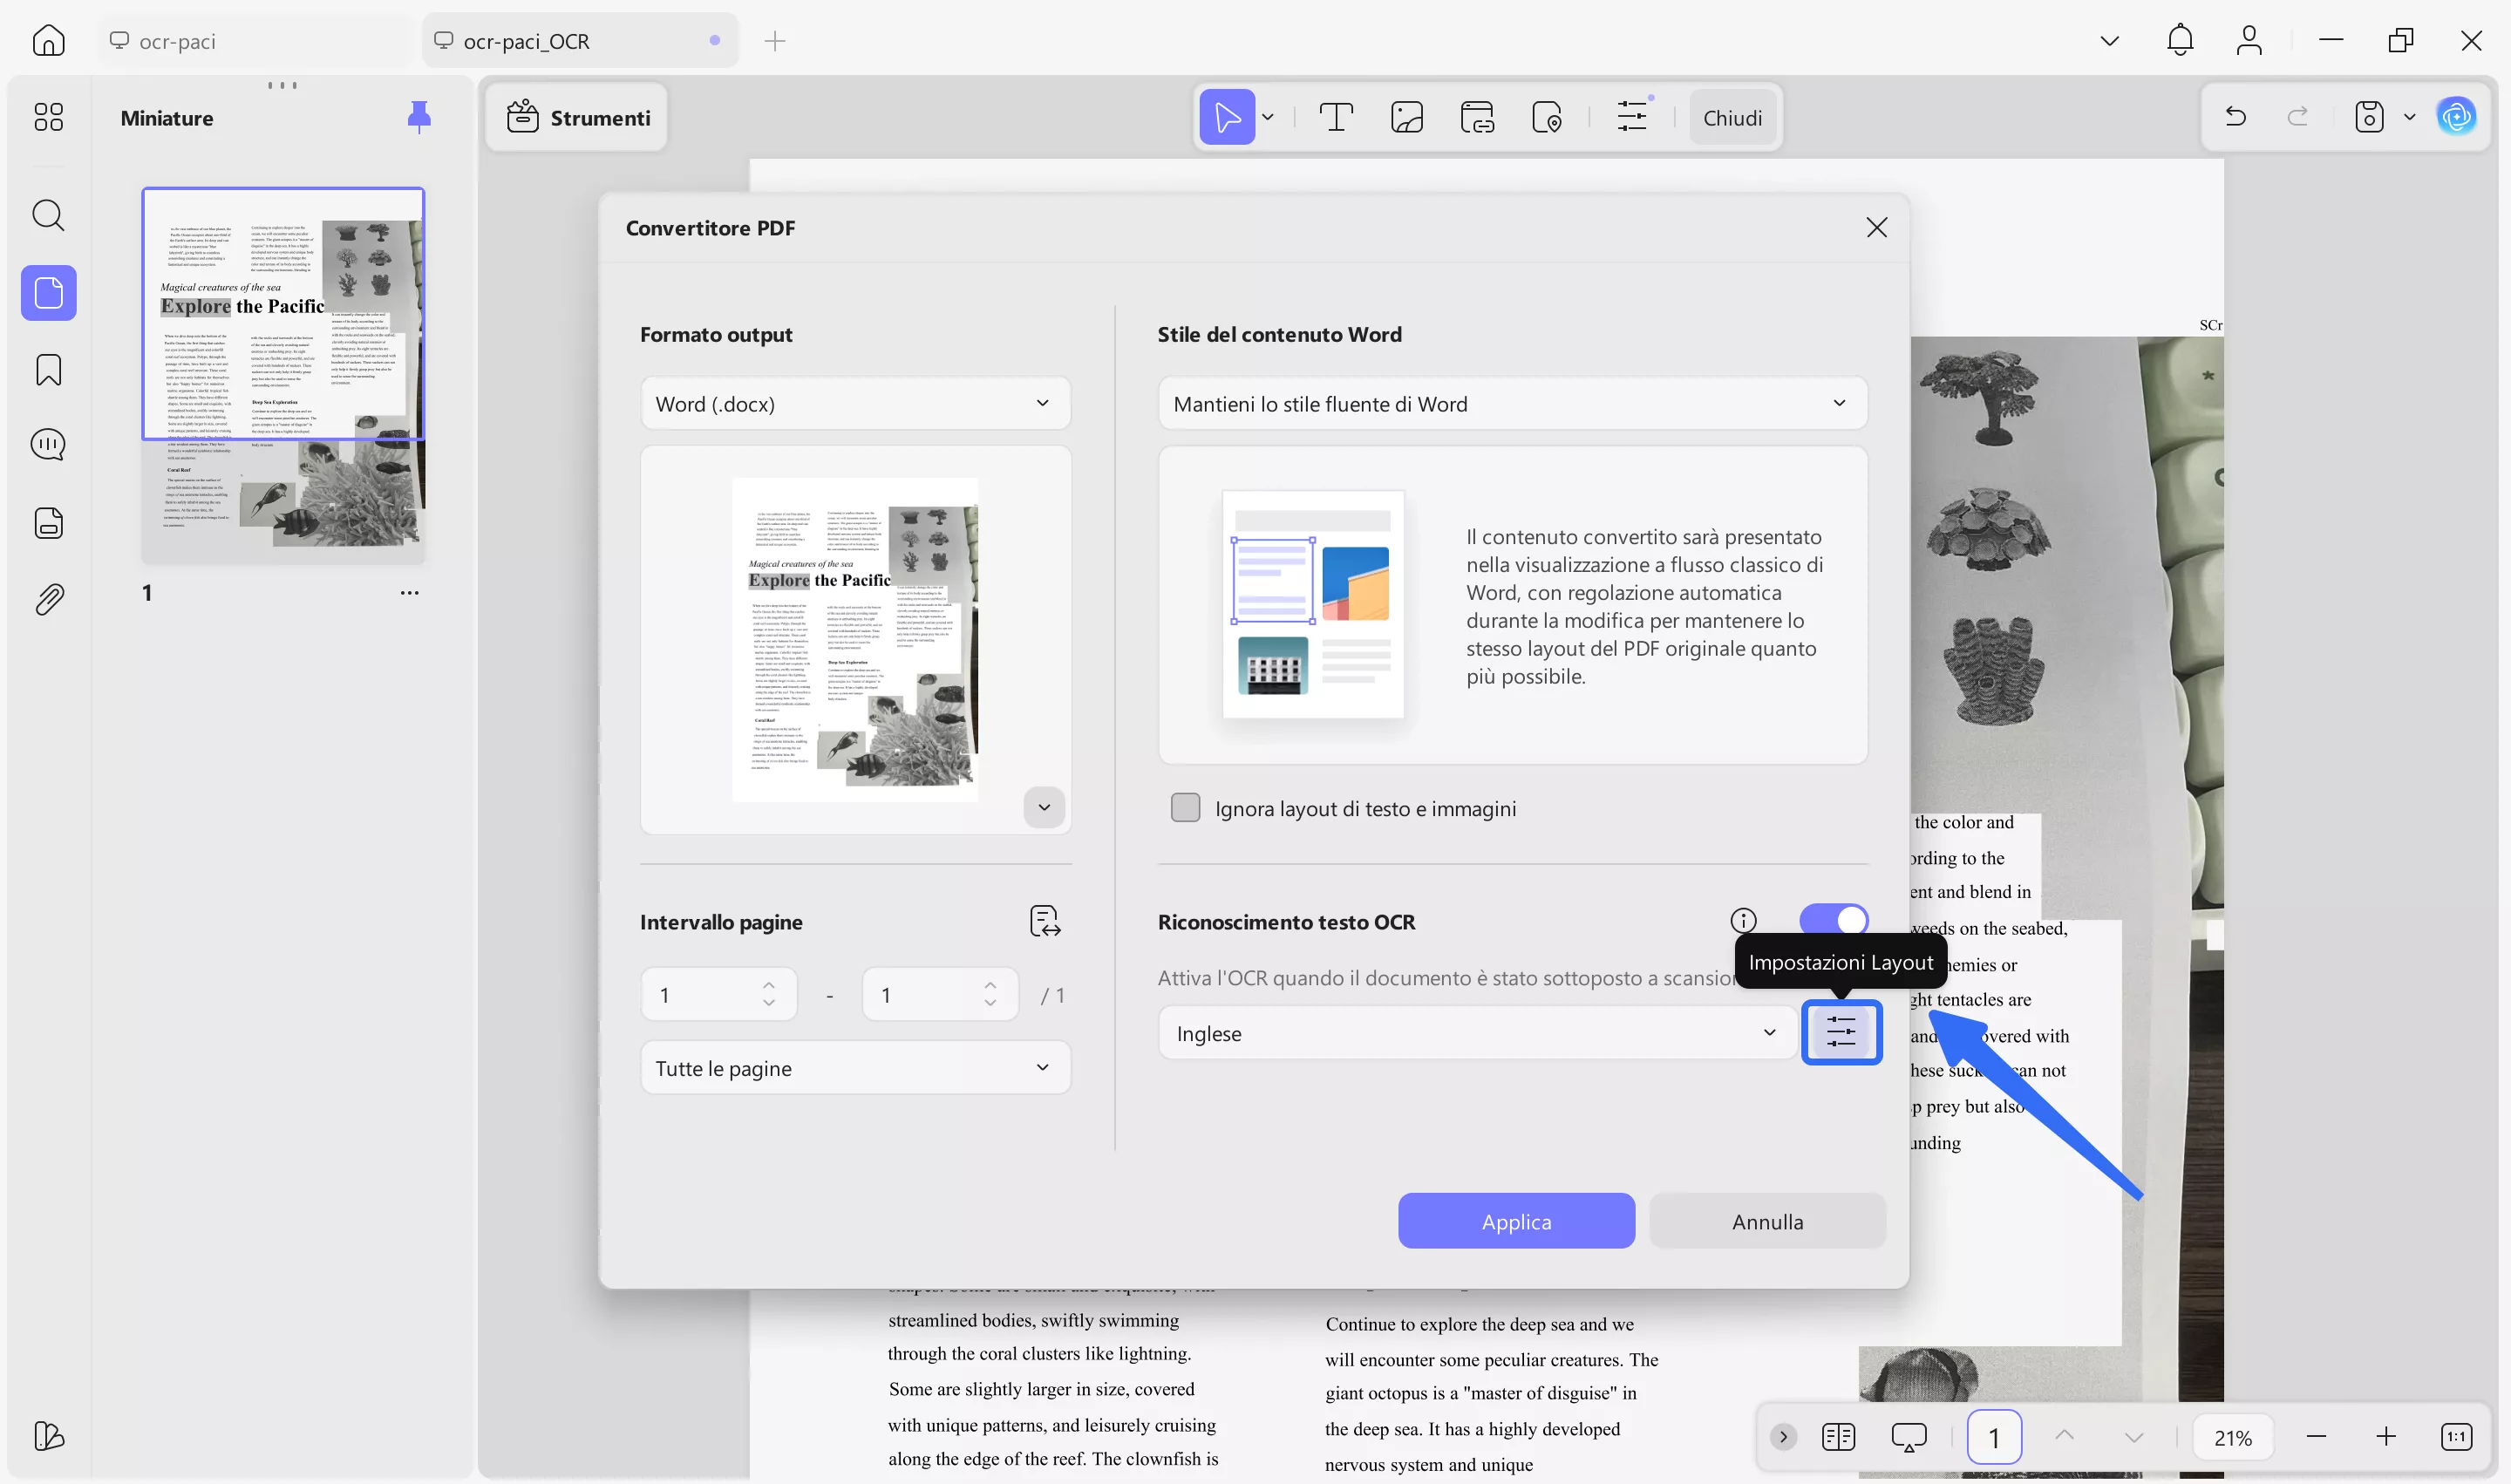2511x1484 pixels.
Task: Check Ignora layout di testo e immagini
Action: 1185,807
